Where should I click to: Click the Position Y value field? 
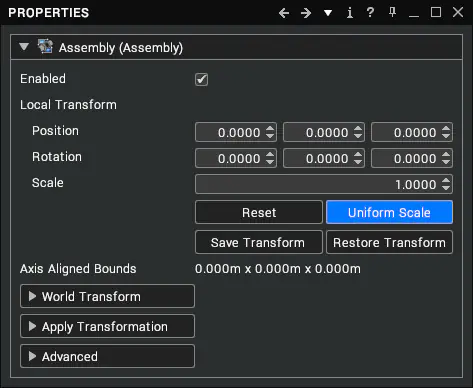(324, 132)
